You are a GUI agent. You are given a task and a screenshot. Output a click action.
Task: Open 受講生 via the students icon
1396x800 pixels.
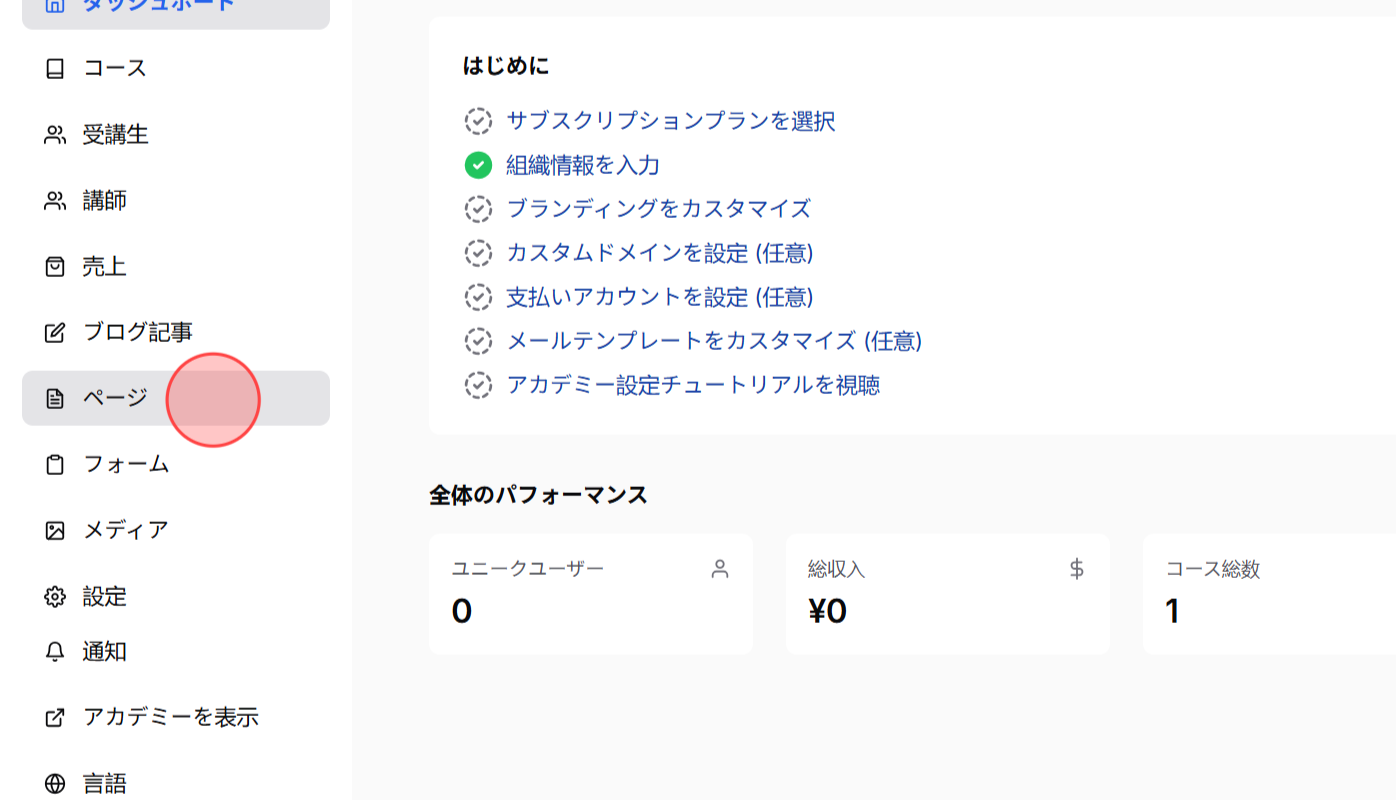click(x=55, y=134)
